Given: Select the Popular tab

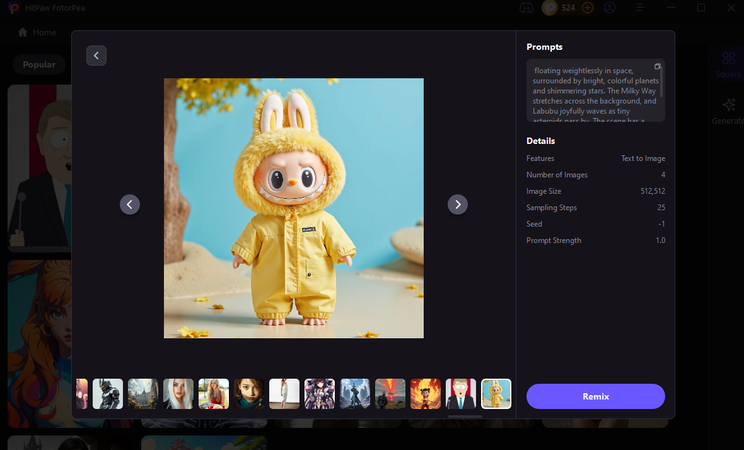Looking at the screenshot, I should coord(39,65).
